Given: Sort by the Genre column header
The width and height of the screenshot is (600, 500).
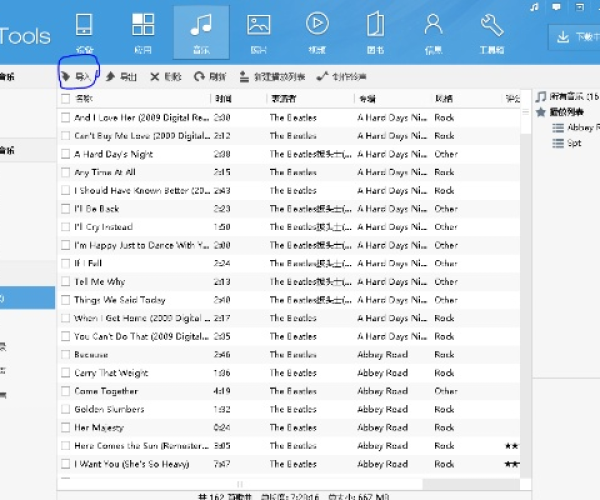Looking at the screenshot, I should pyautogui.click(x=444, y=99).
